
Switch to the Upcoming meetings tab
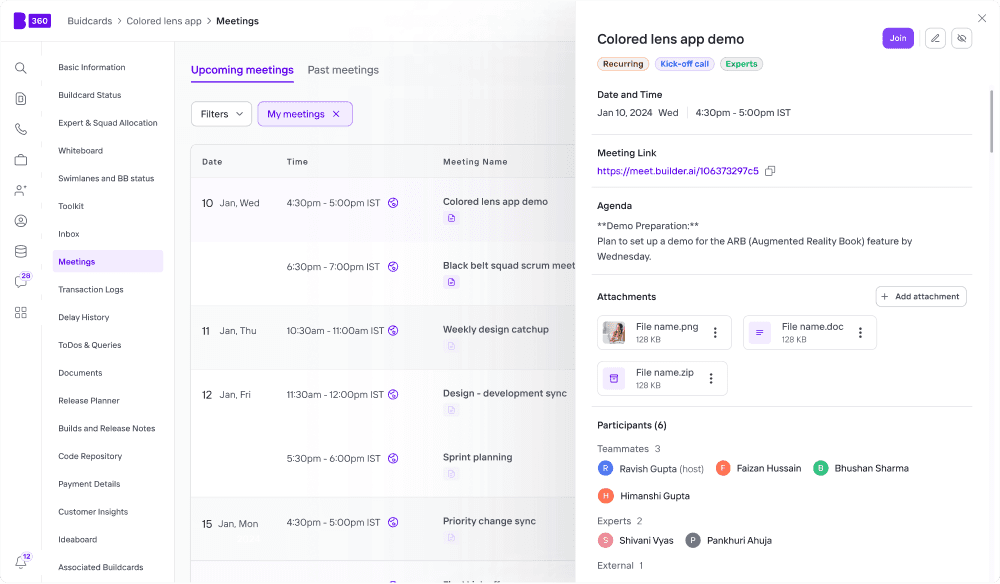coord(242,70)
